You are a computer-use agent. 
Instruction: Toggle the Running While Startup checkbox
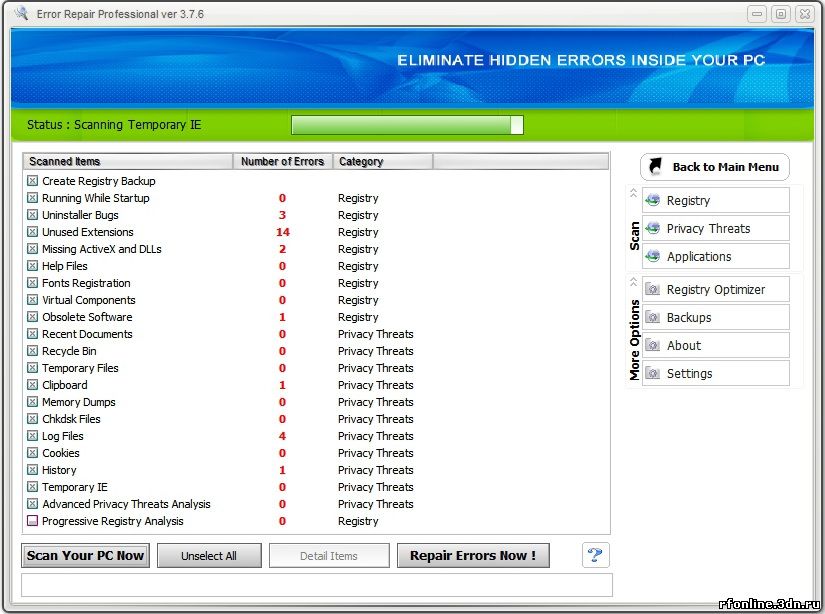pos(33,198)
